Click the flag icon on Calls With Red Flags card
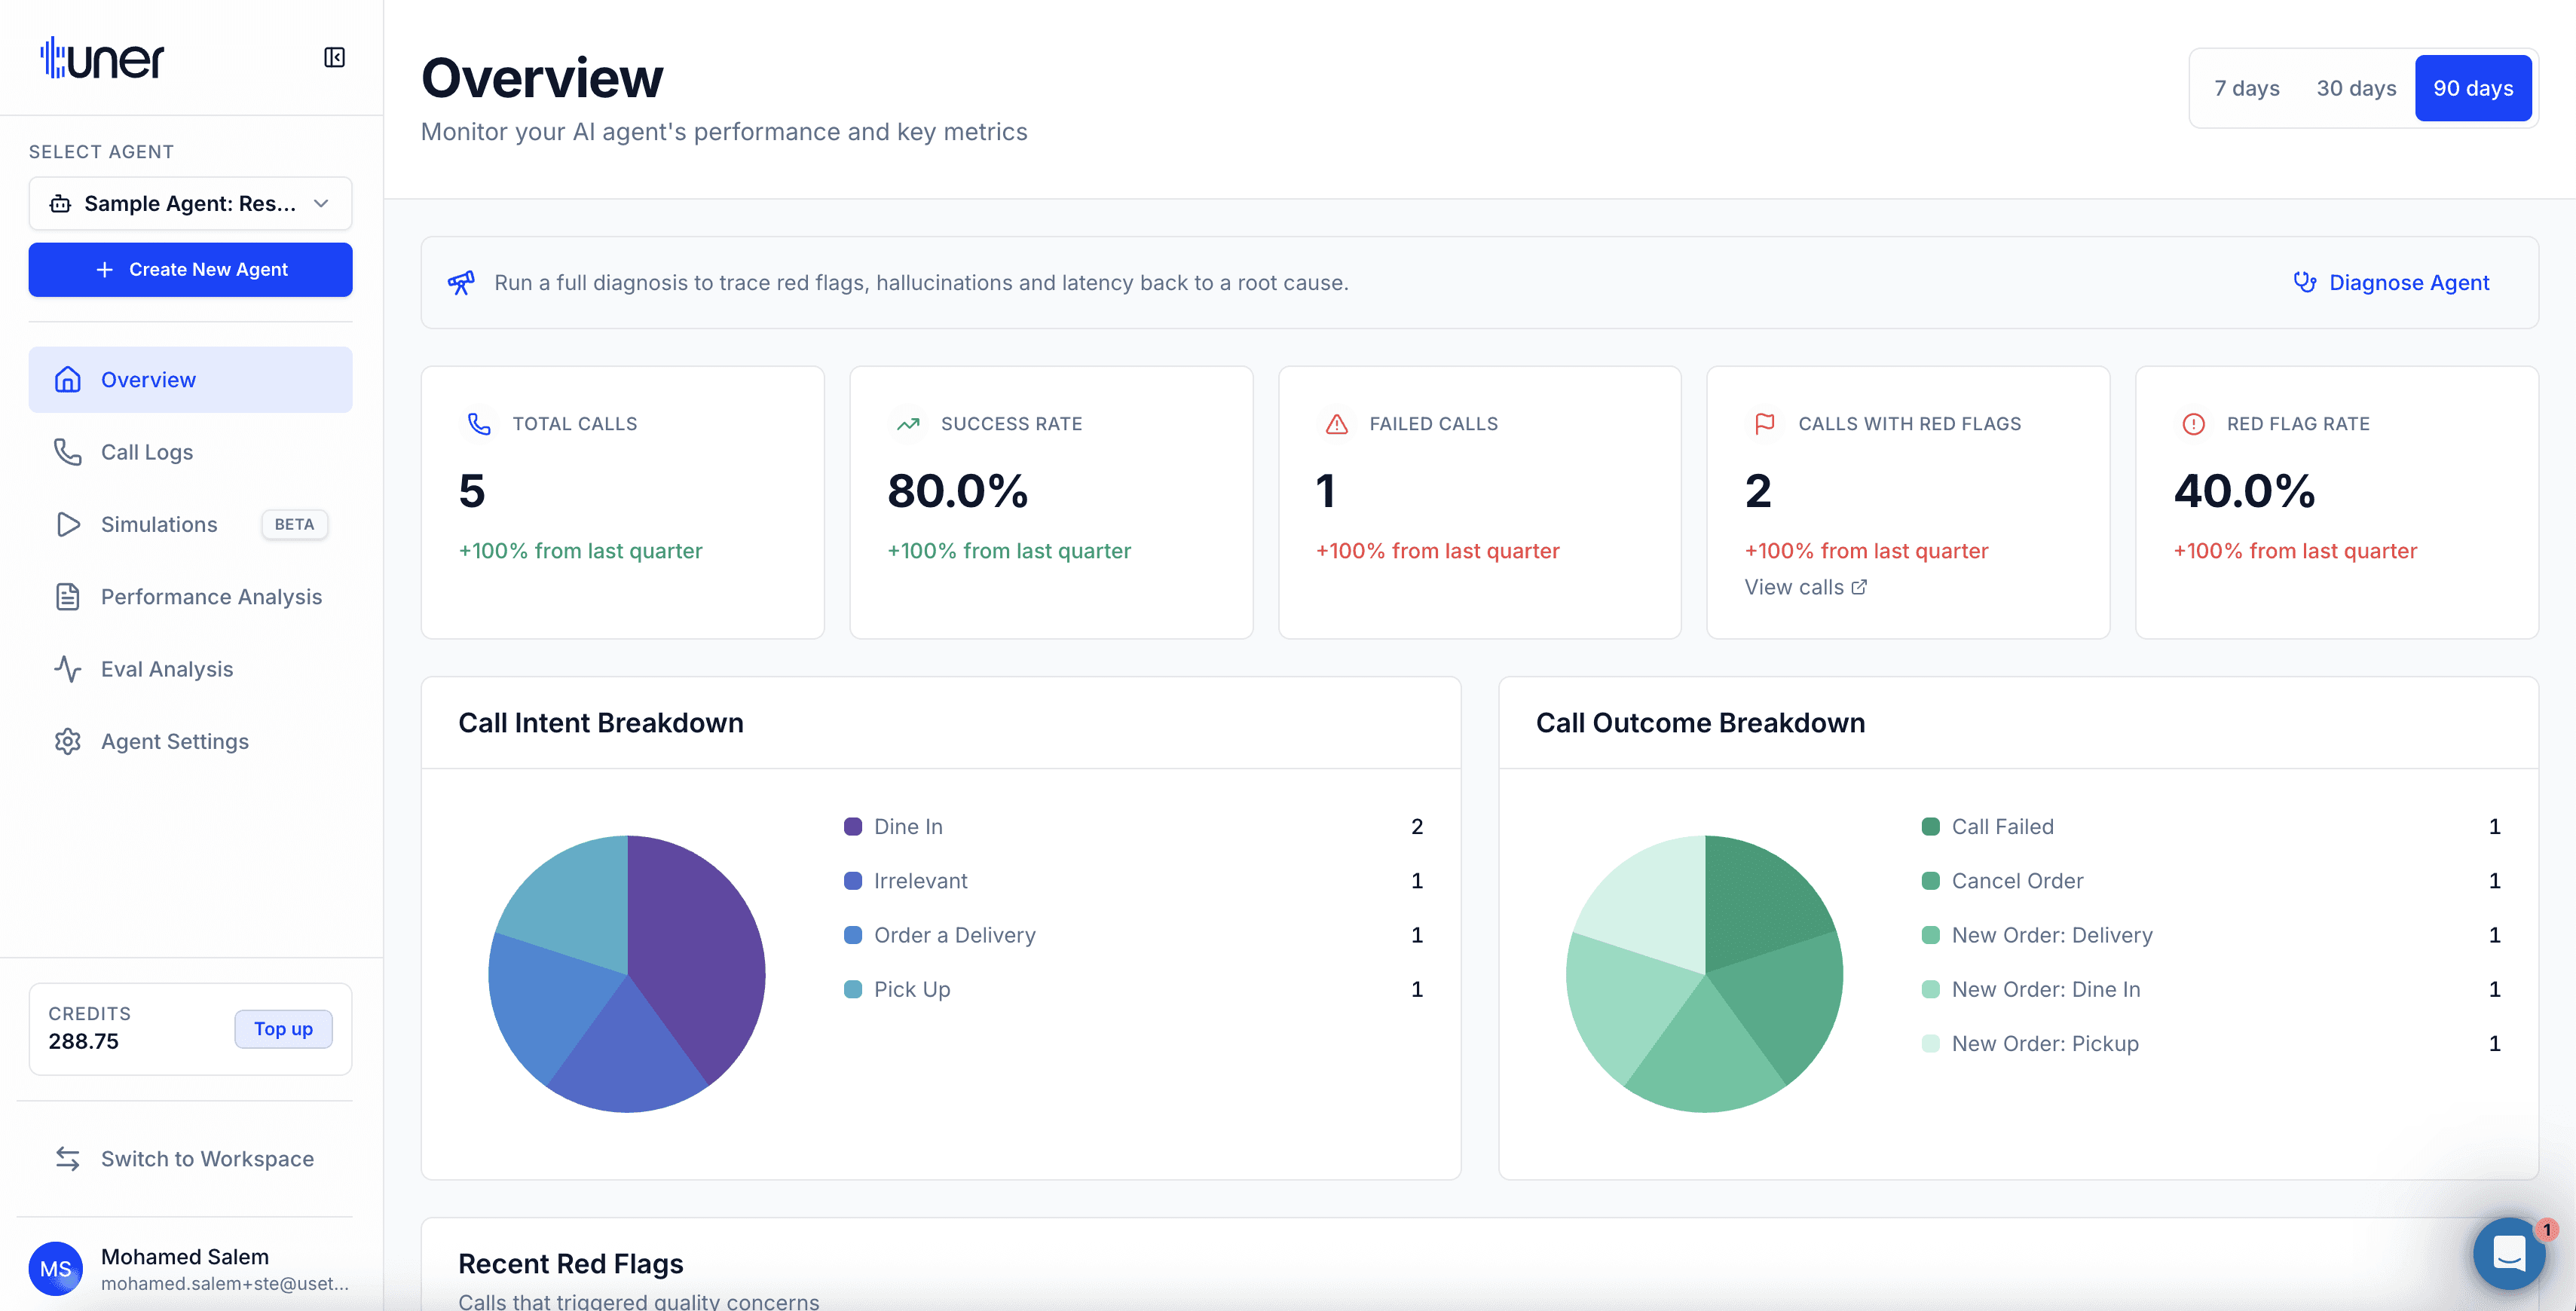The width and height of the screenshot is (2576, 1311). (x=1765, y=424)
